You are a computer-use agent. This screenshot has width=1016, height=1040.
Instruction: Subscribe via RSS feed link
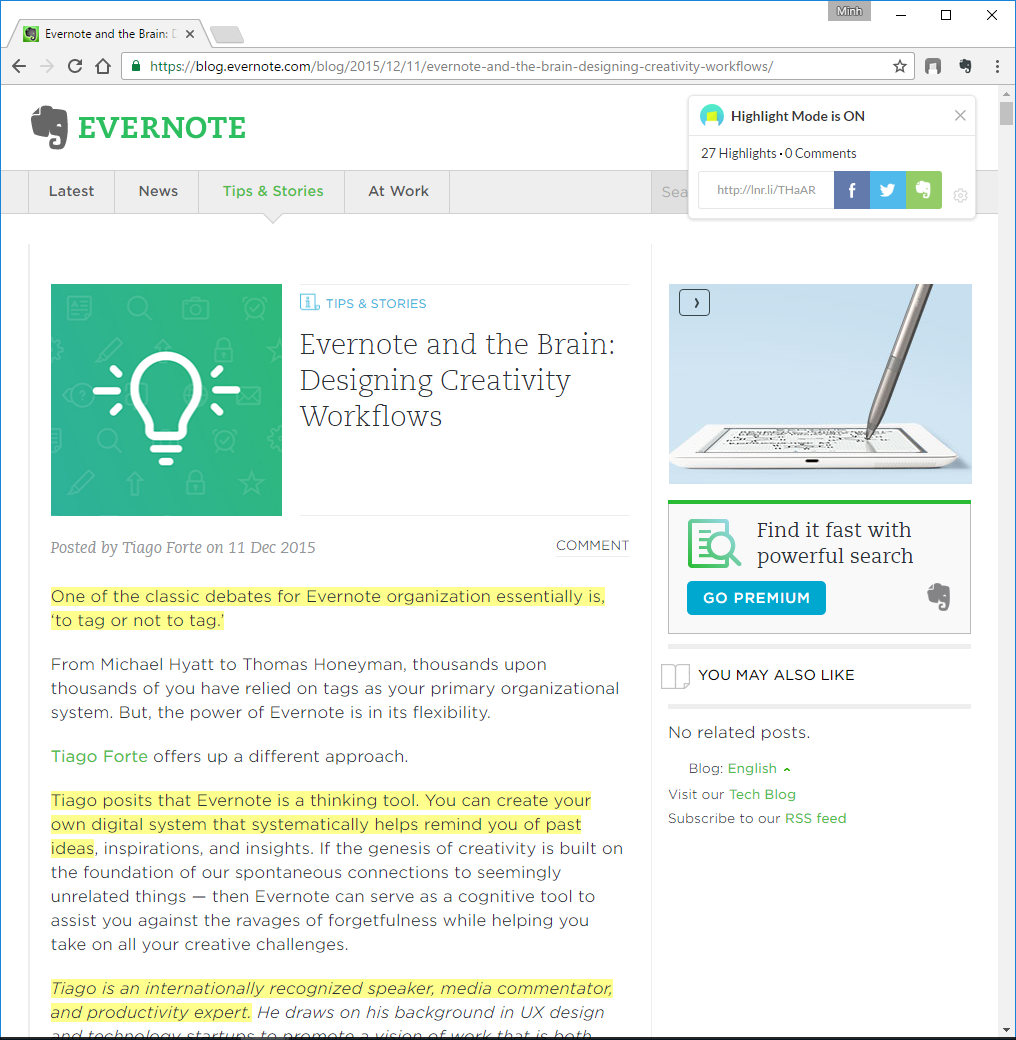(x=815, y=818)
